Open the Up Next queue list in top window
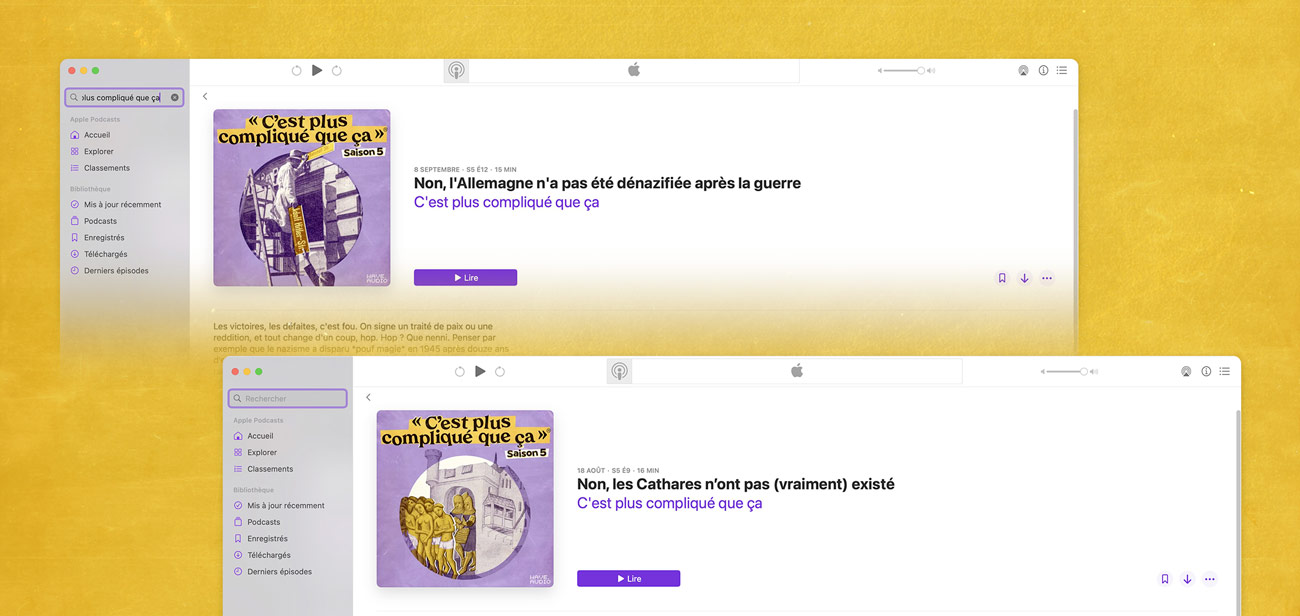This screenshot has width=1300, height=616. point(1062,71)
